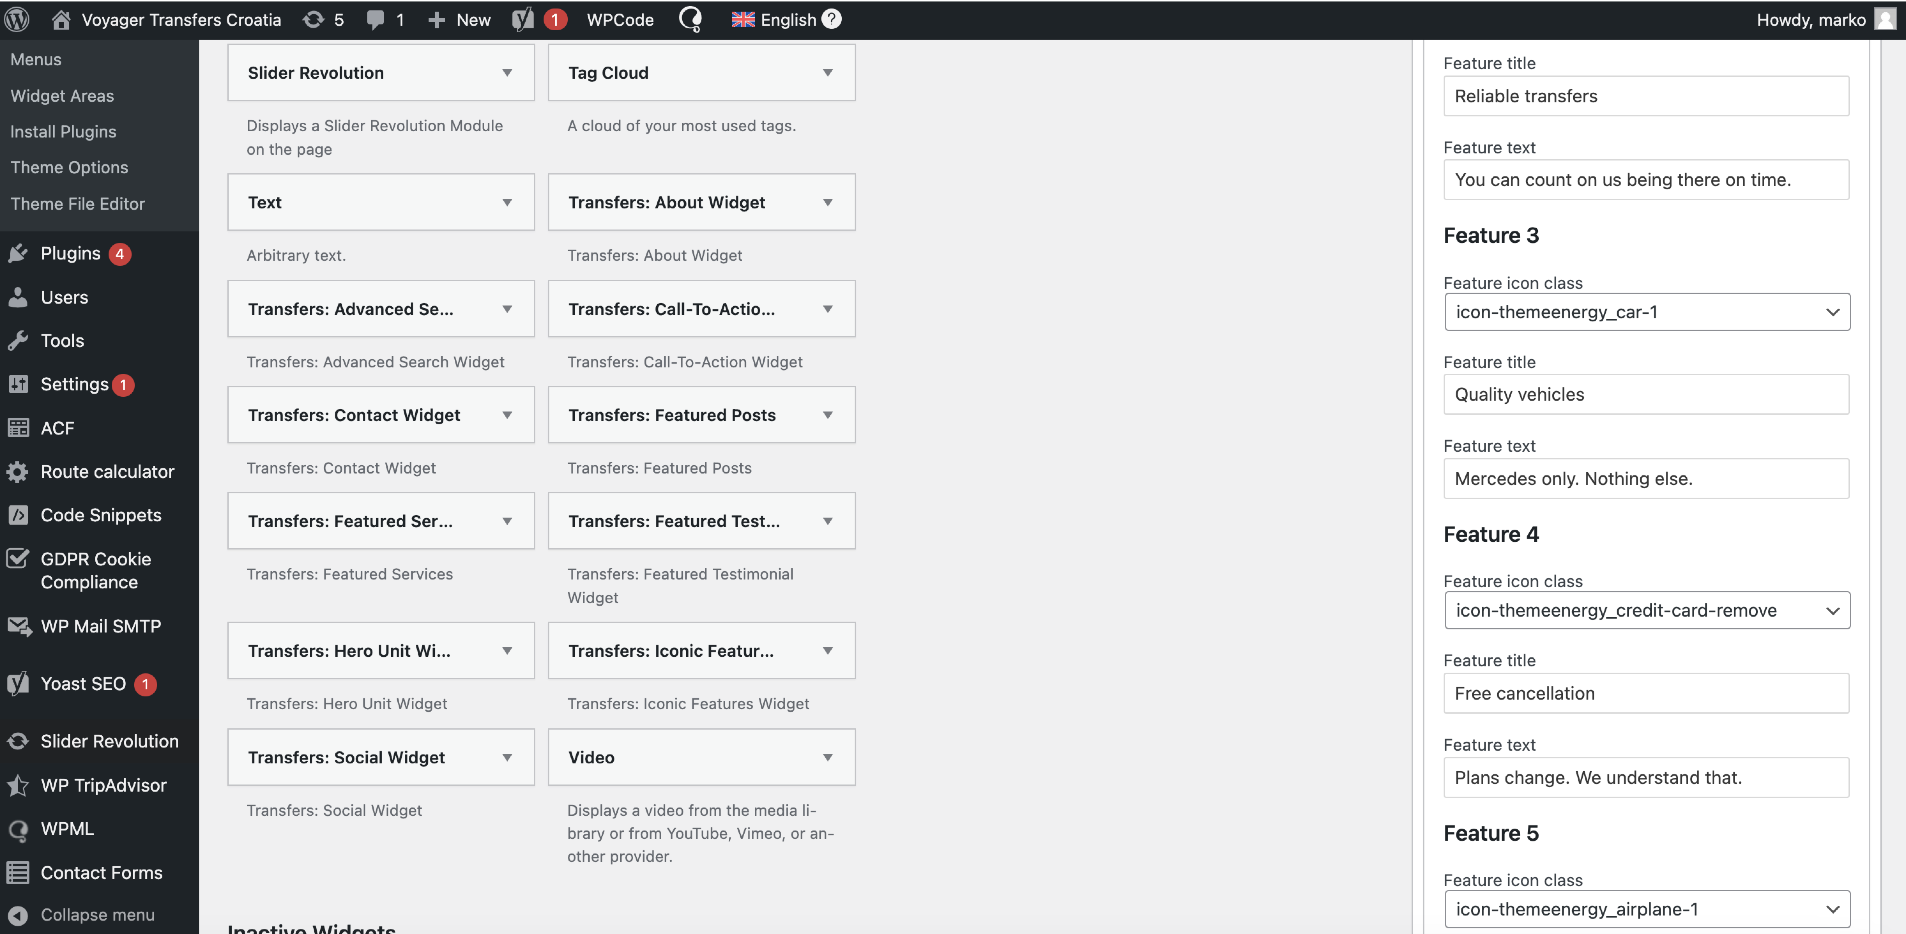The image size is (1906, 934).
Task: Open Theme Options submenu item
Action: click(x=69, y=167)
